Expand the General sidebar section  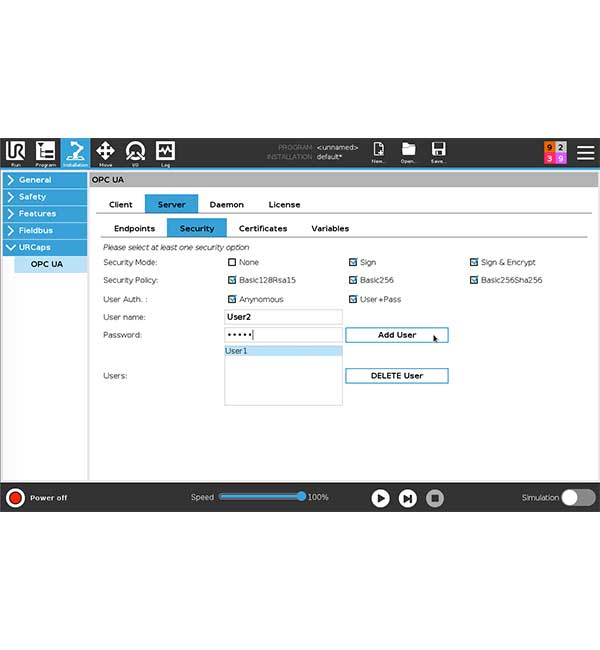pos(45,180)
